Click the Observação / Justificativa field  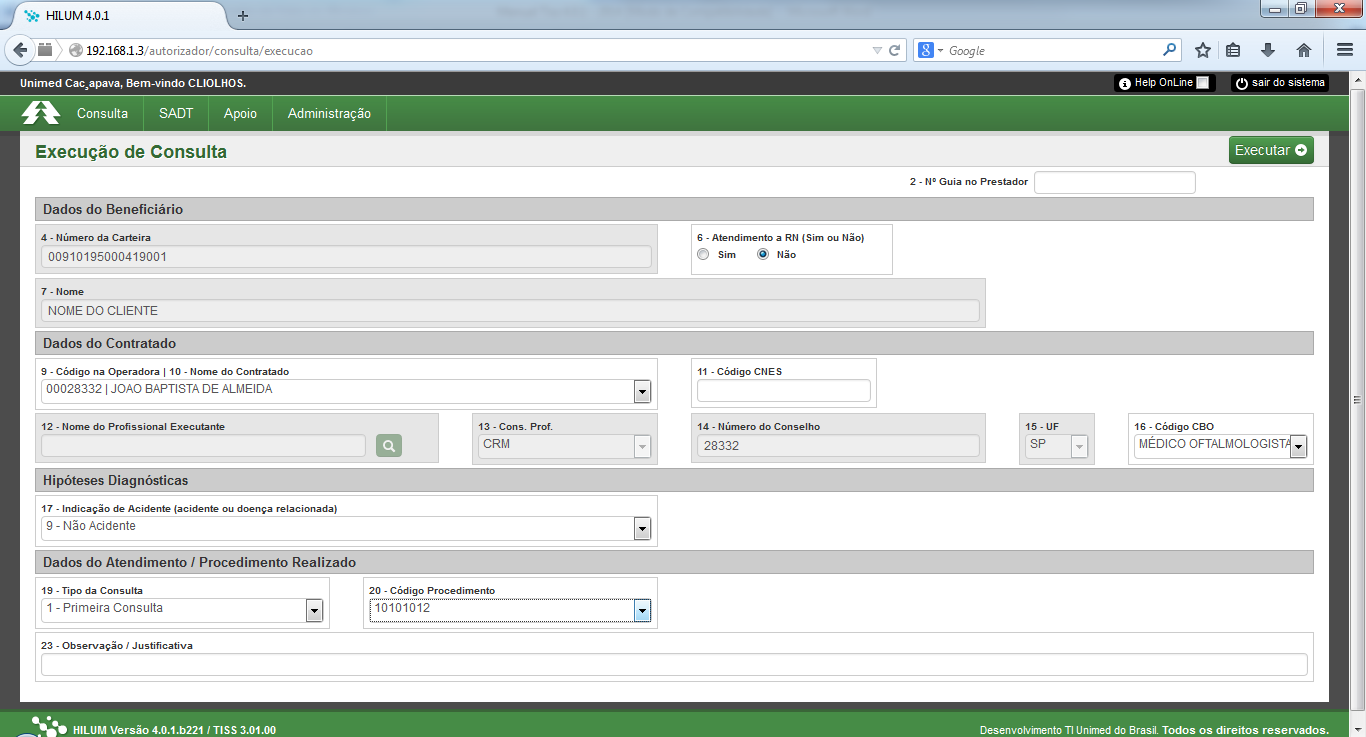(x=674, y=665)
